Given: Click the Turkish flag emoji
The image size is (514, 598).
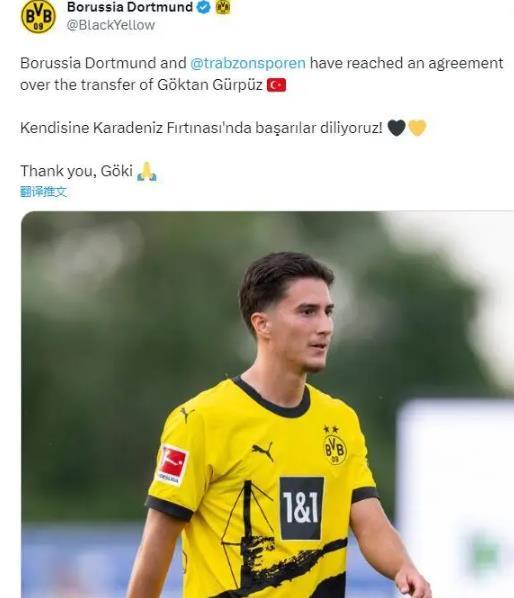Looking at the screenshot, I should point(276,85).
